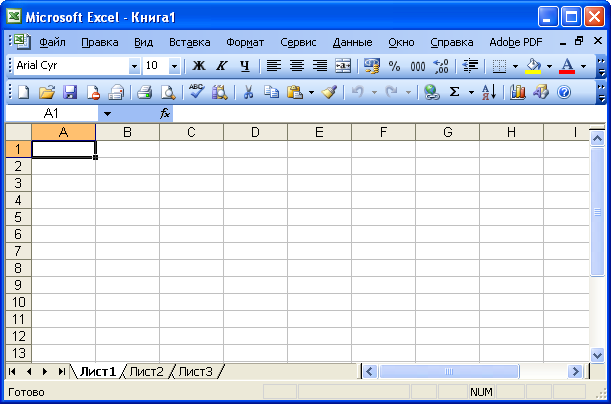The image size is (611, 404).
Task: Align text left in cell
Action: point(274,66)
